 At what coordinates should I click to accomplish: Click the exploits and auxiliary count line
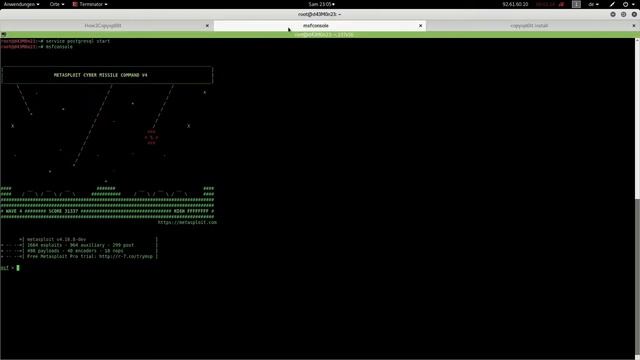(x=80, y=245)
